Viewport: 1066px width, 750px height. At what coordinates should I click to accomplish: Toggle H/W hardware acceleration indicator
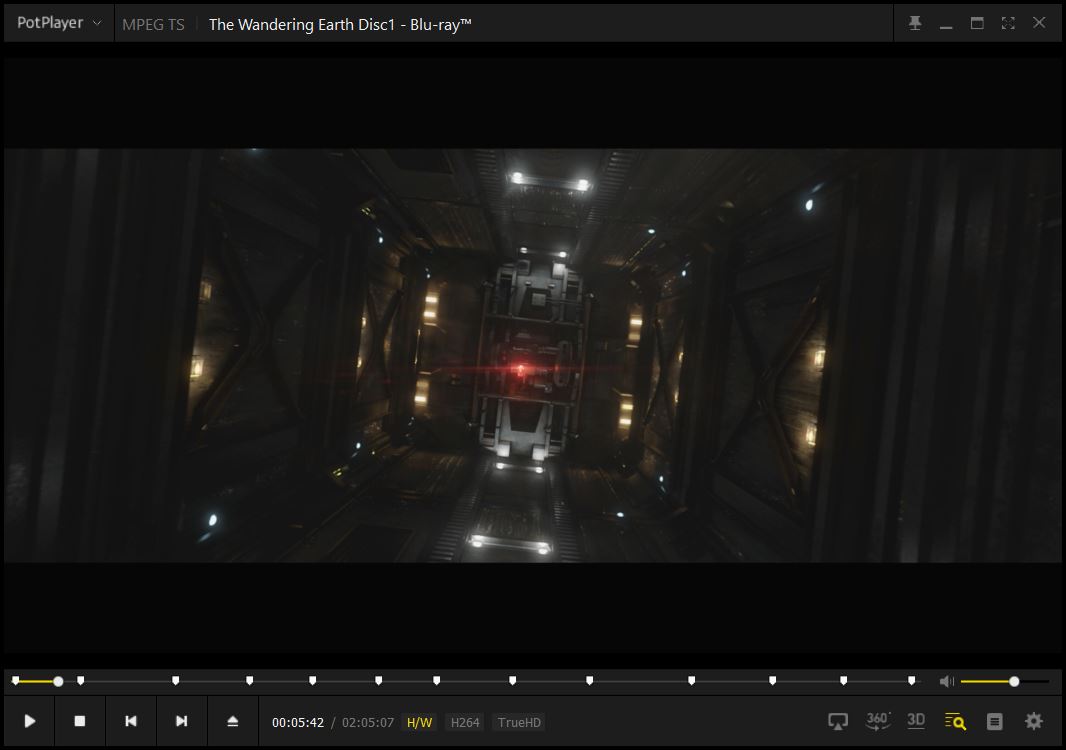click(420, 722)
